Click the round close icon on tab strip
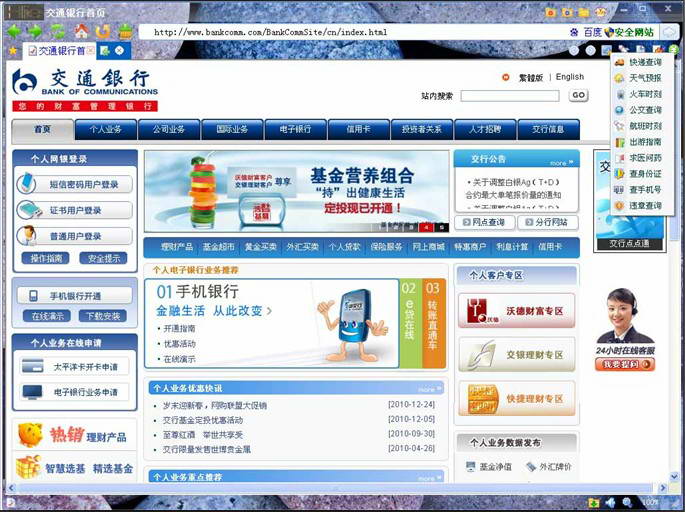Image resolution: width=685 pixels, height=512 pixels. (119, 51)
